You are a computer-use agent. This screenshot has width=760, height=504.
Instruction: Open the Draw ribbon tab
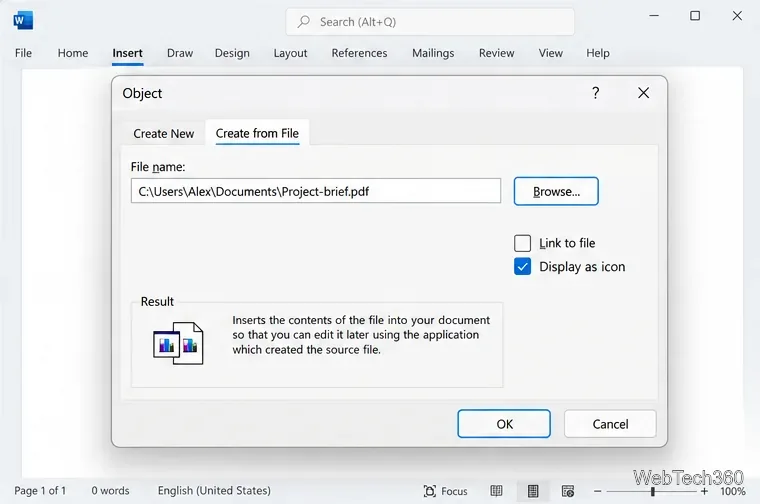pyautogui.click(x=180, y=53)
